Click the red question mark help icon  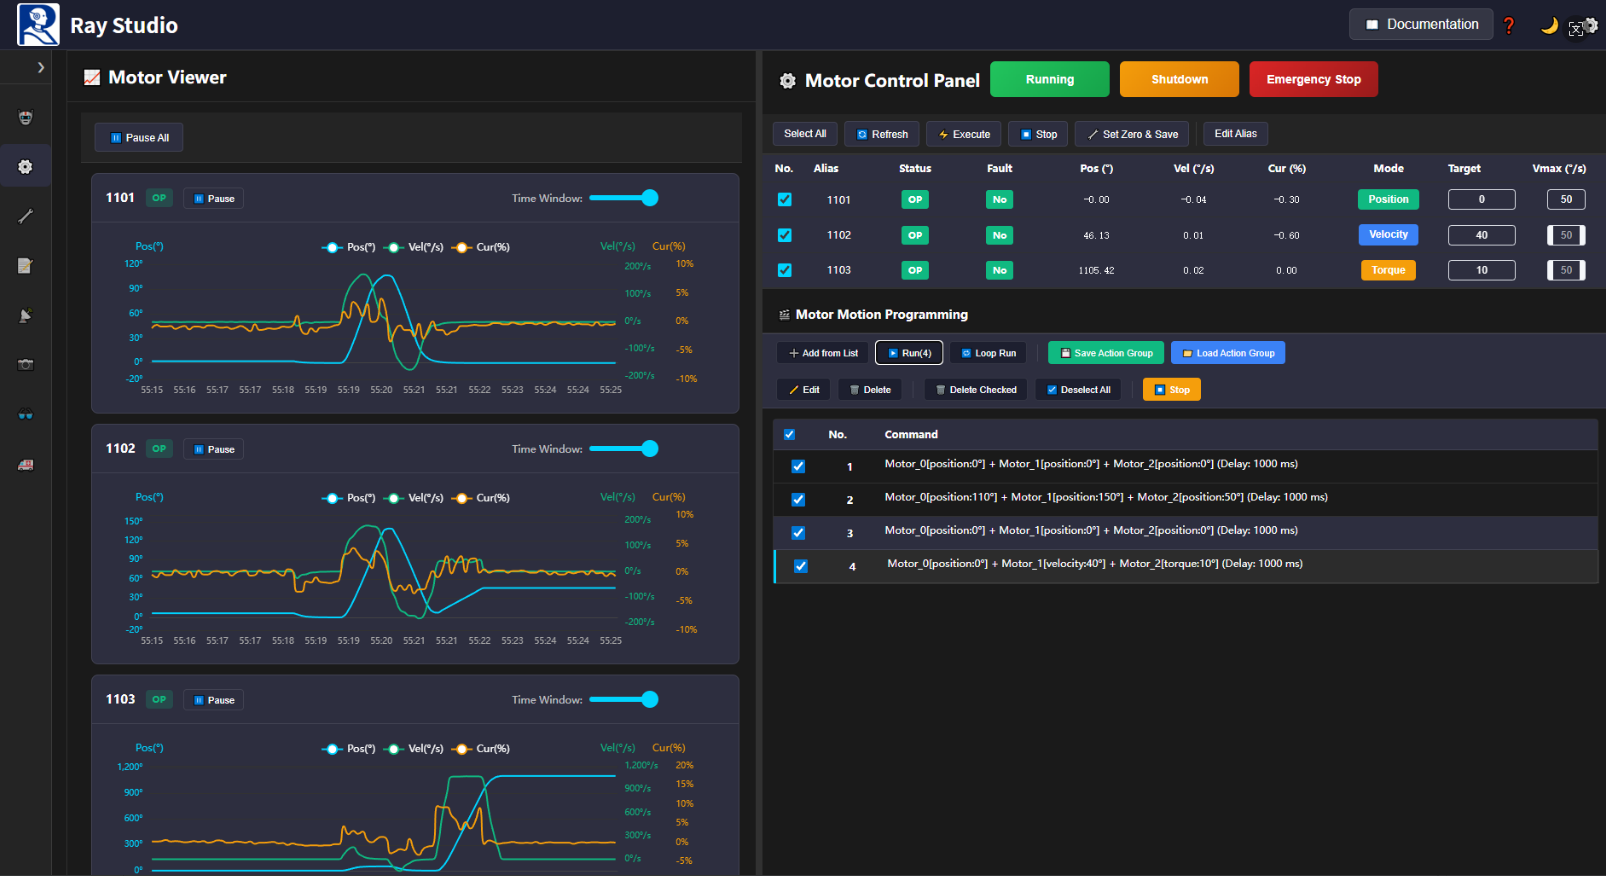pyautogui.click(x=1509, y=26)
